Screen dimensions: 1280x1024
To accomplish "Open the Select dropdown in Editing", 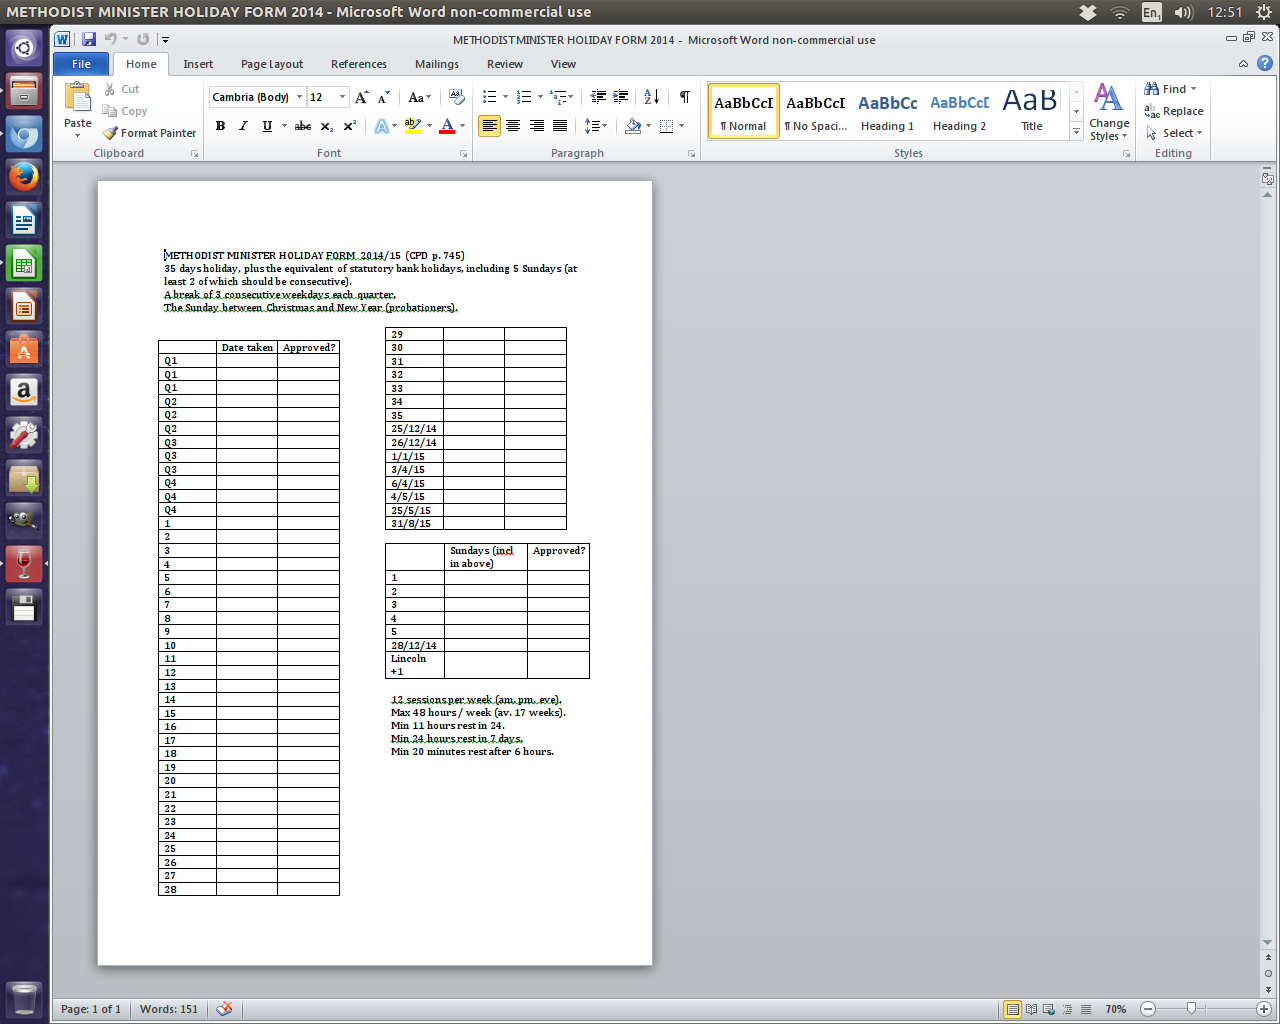I will 1174,133.
